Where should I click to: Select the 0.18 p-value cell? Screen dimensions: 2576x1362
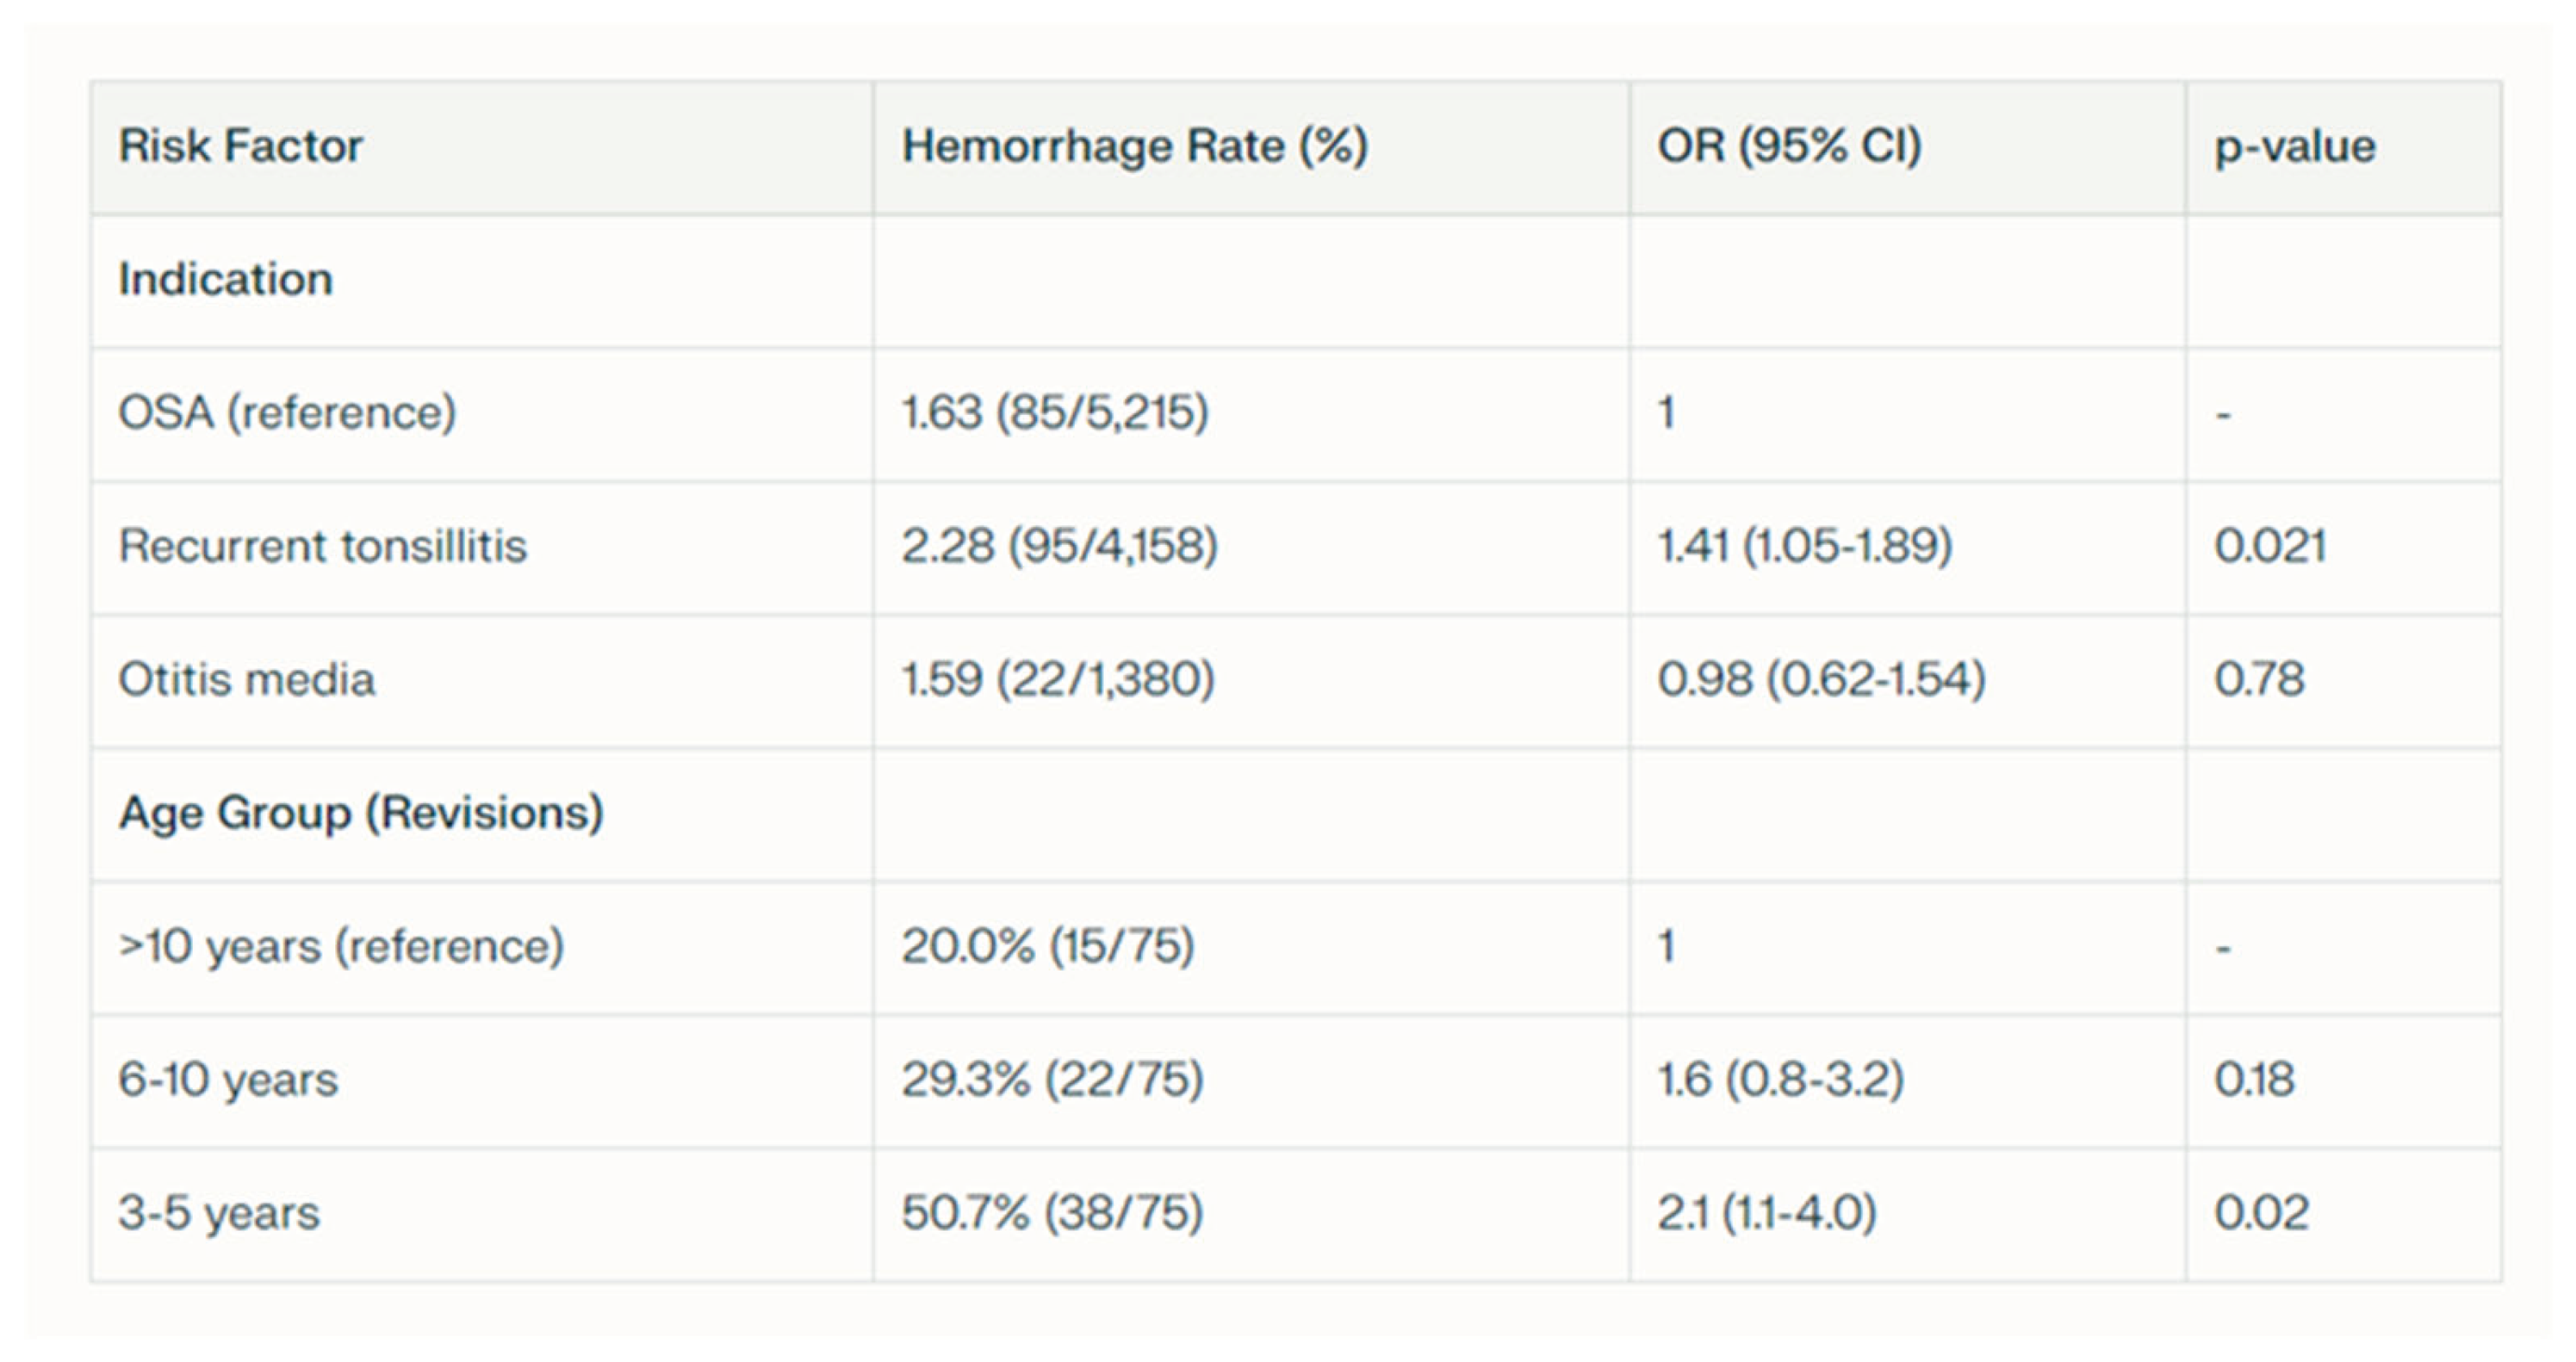(2254, 1080)
